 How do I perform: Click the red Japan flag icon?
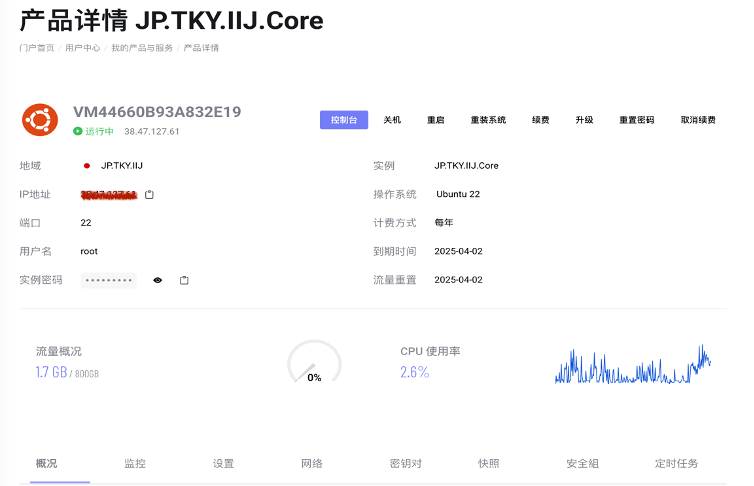(x=87, y=166)
